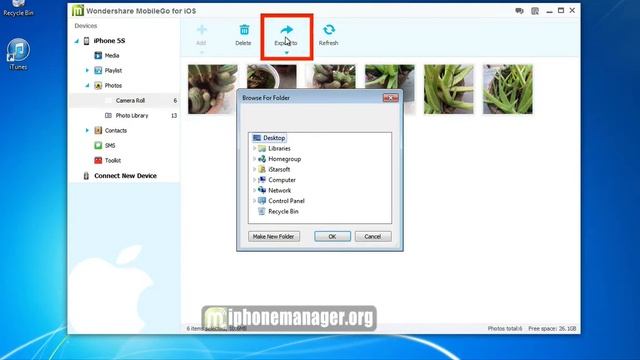
Task: Open Media section in sidebar
Action: pyautogui.click(x=112, y=56)
